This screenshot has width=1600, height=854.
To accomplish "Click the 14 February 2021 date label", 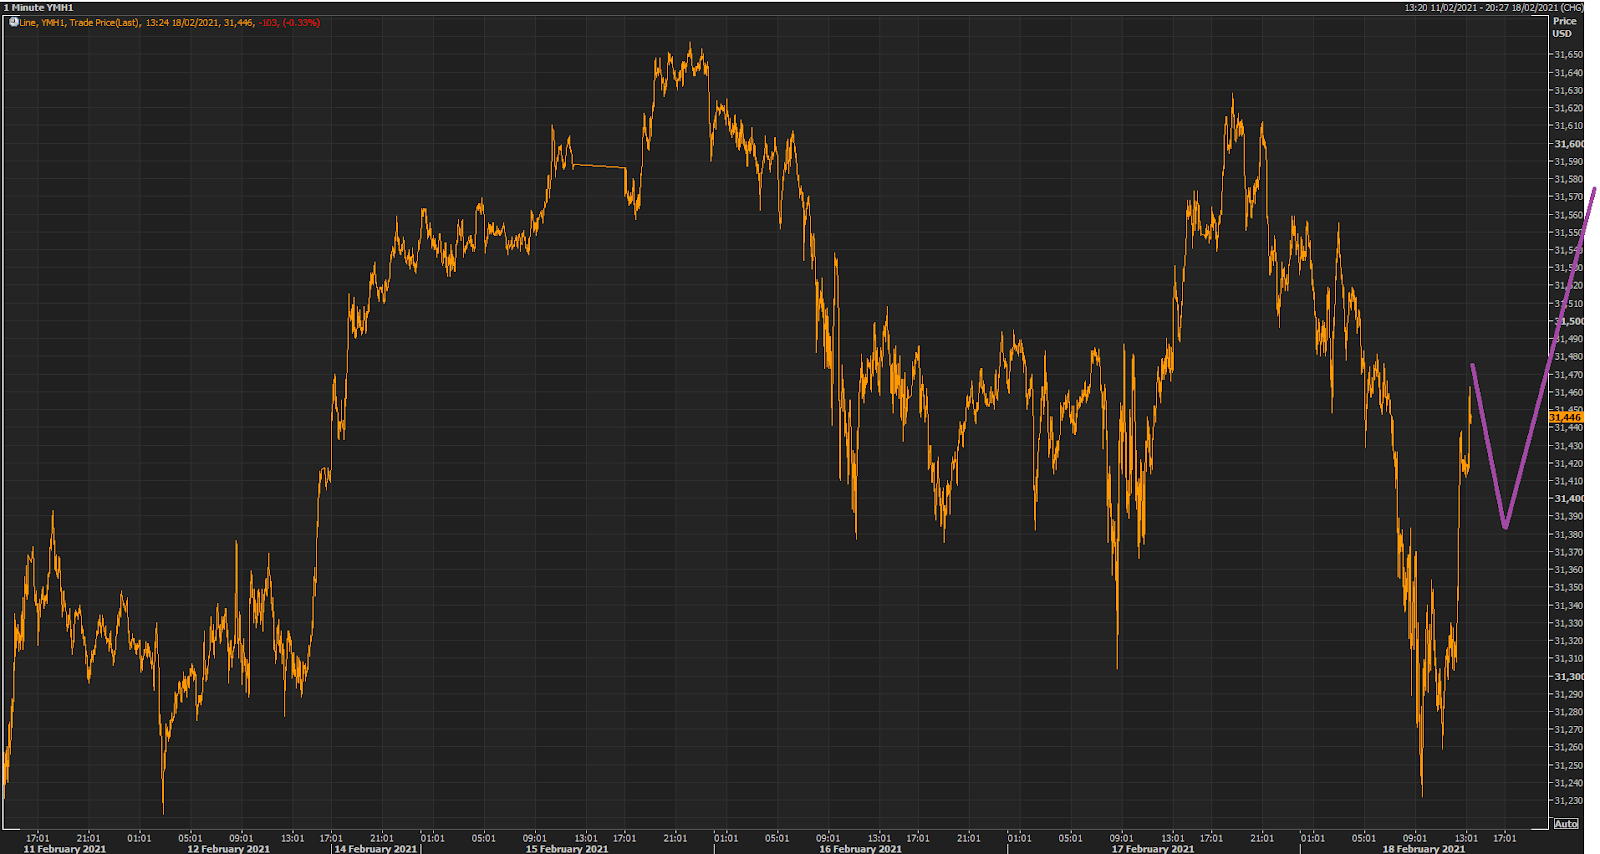I will point(375,849).
